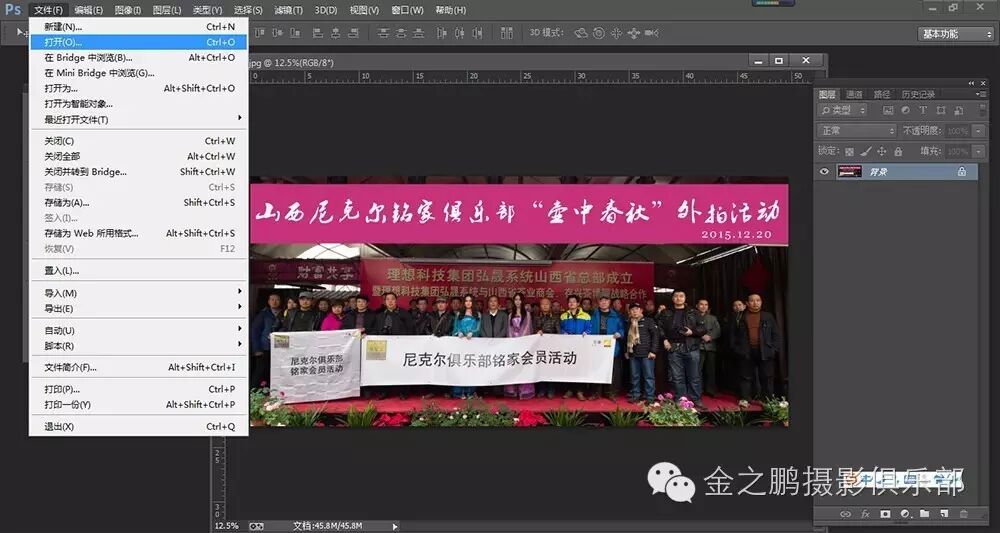The height and width of the screenshot is (533, 1000).
Task: Select the 3D zoom camera icon
Action: pos(651,33)
